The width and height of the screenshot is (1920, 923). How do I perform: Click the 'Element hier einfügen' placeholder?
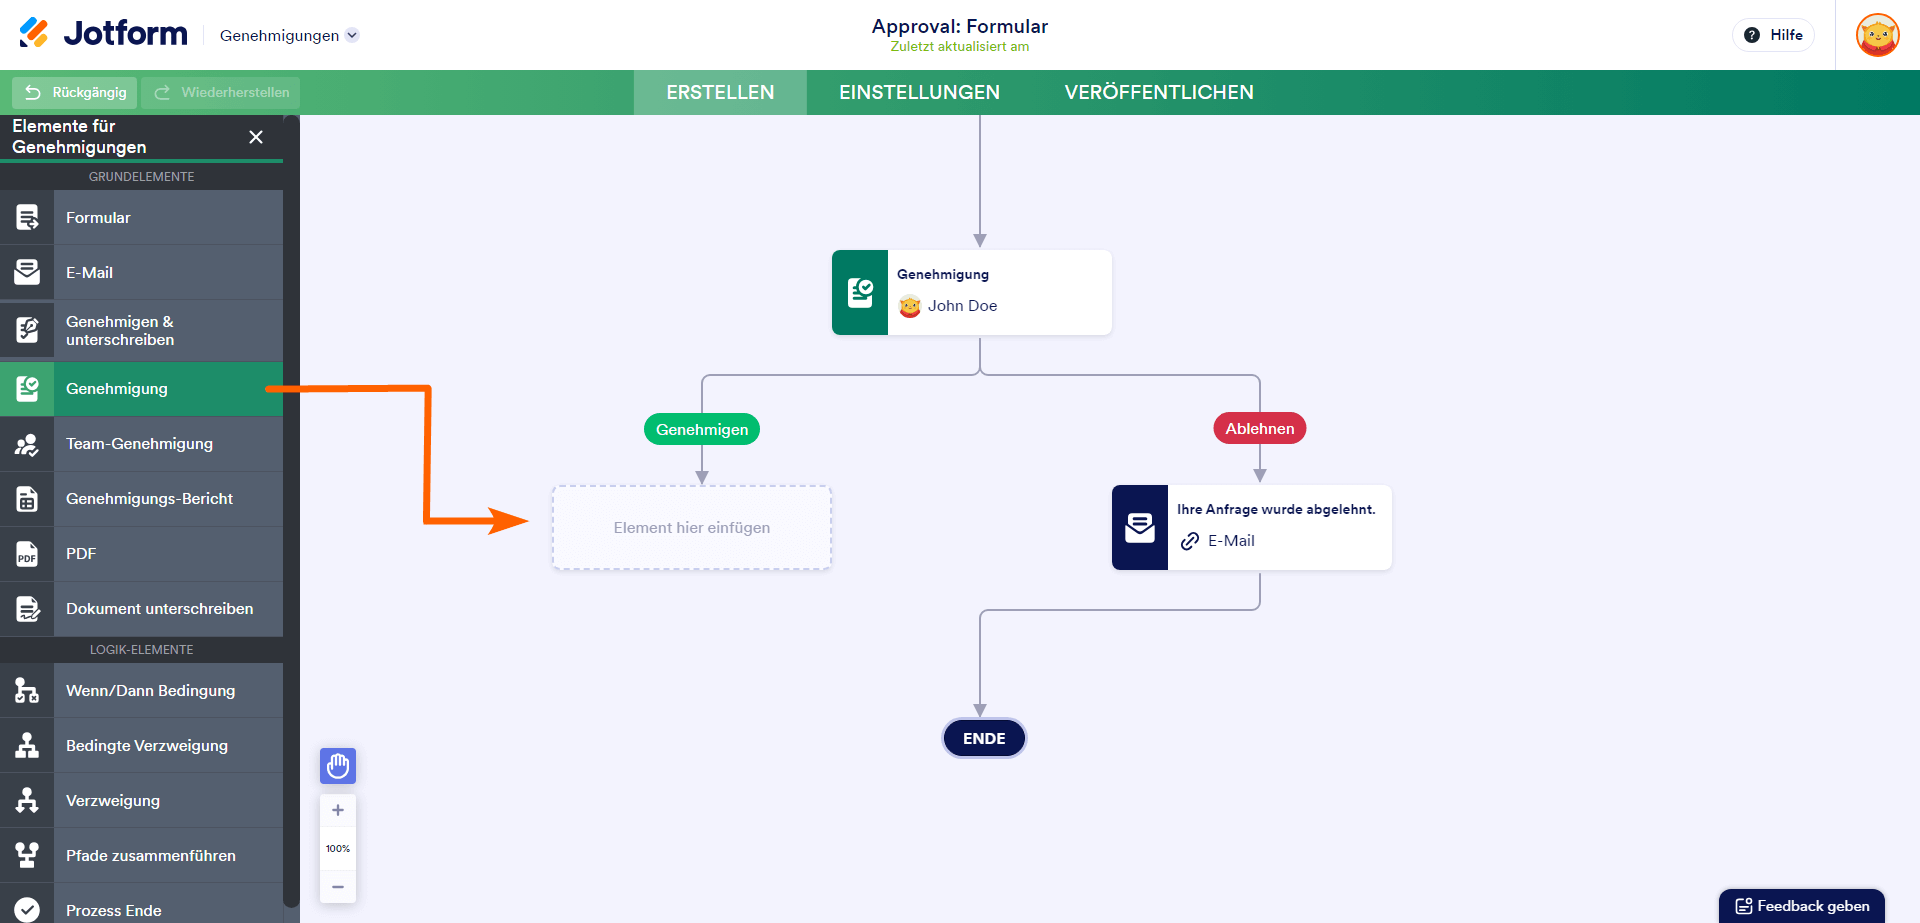click(692, 528)
